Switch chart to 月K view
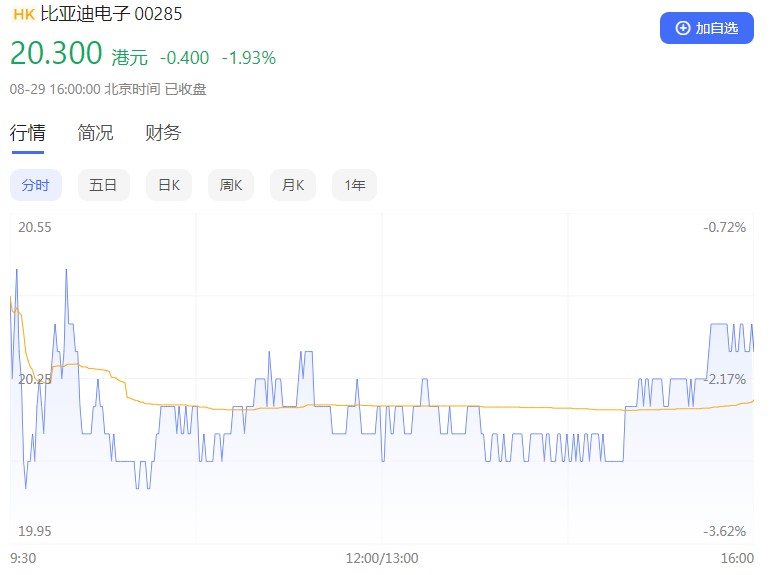 pyautogui.click(x=293, y=185)
